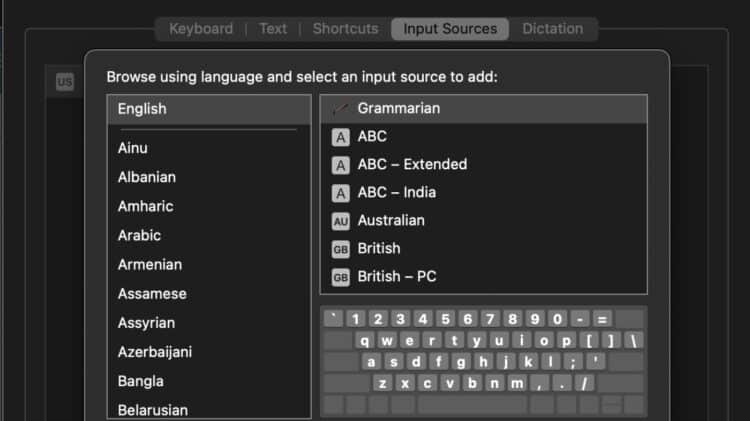The width and height of the screenshot is (750, 421).
Task: Click the US input source badge
Action: [65, 83]
